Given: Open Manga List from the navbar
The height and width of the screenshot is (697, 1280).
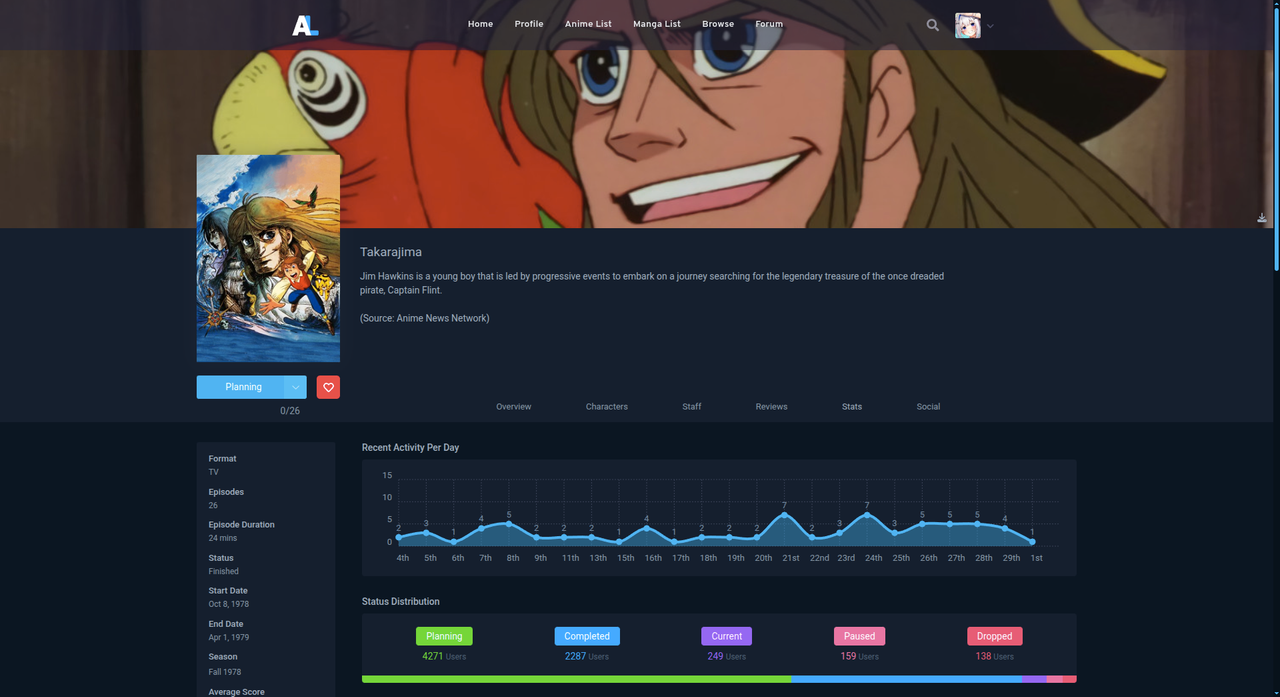Looking at the screenshot, I should (657, 24).
